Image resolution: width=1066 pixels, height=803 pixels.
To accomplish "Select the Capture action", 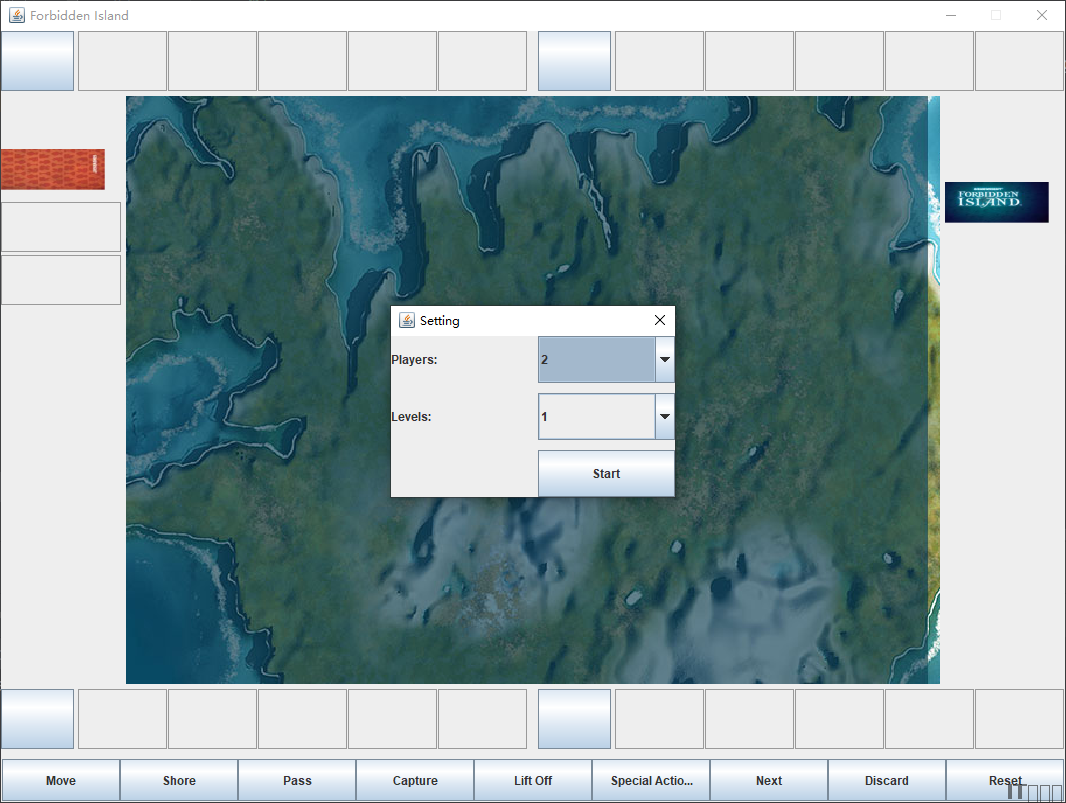I will pyautogui.click(x=415, y=781).
